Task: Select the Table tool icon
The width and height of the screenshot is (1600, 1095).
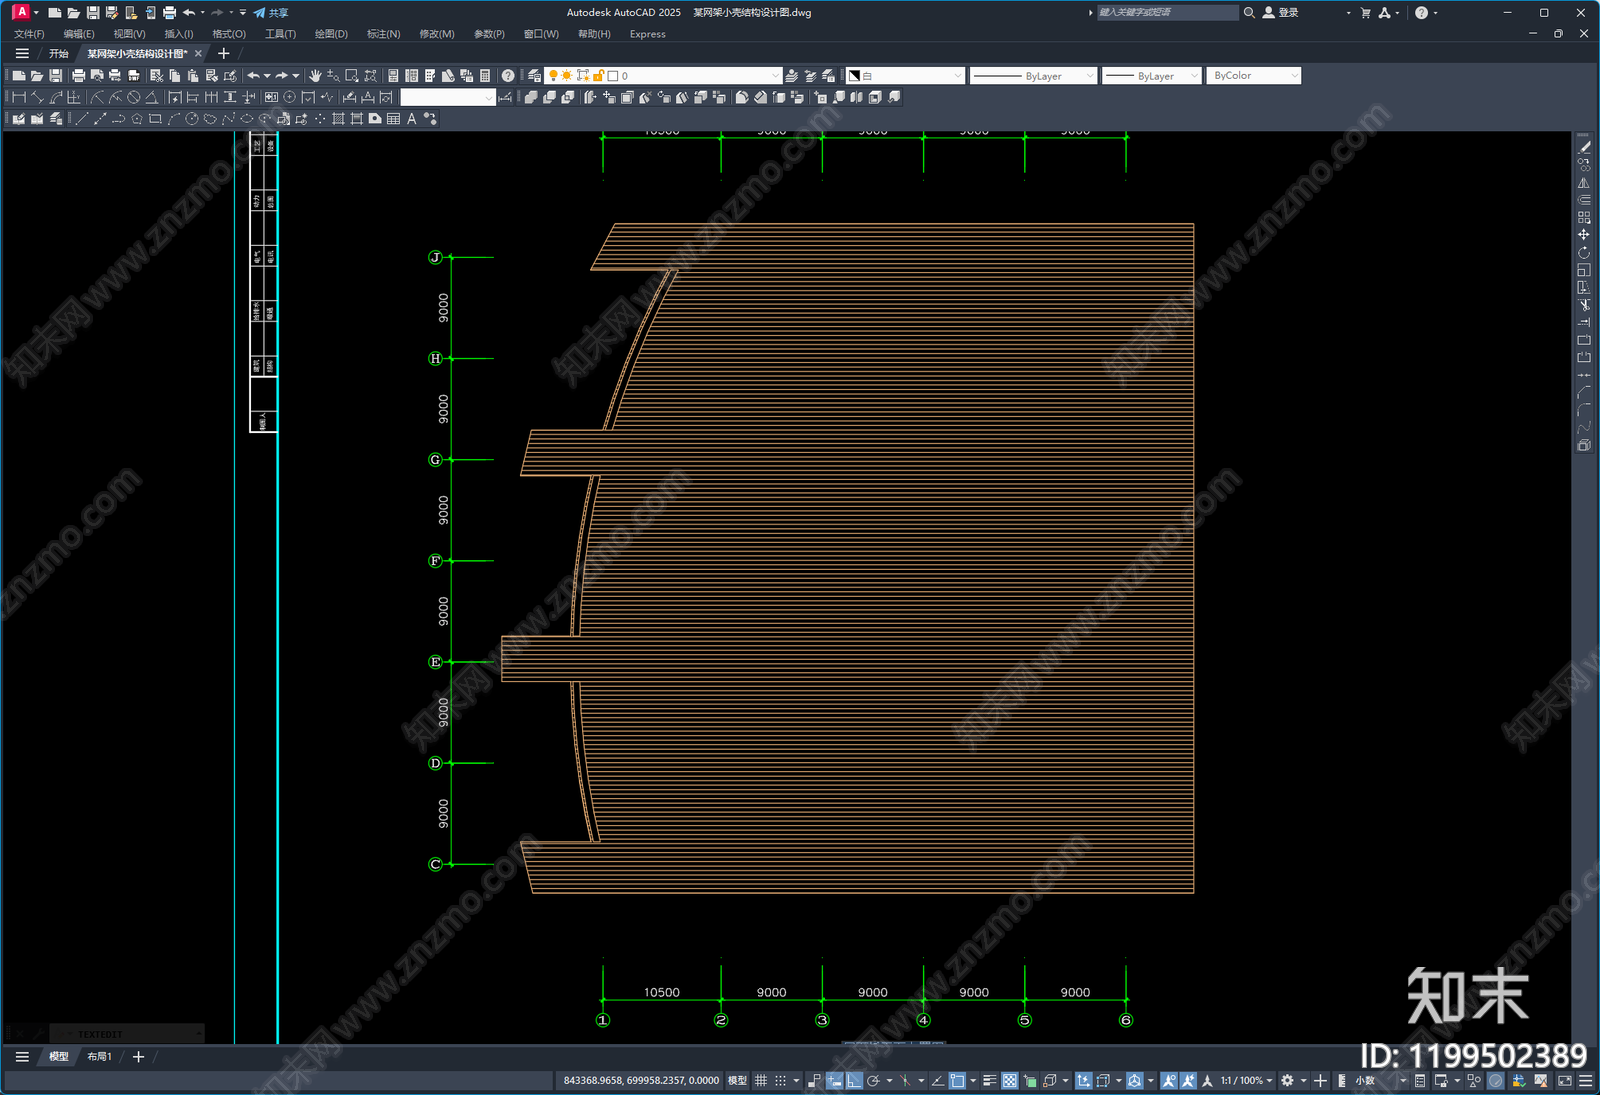Action: click(x=393, y=119)
